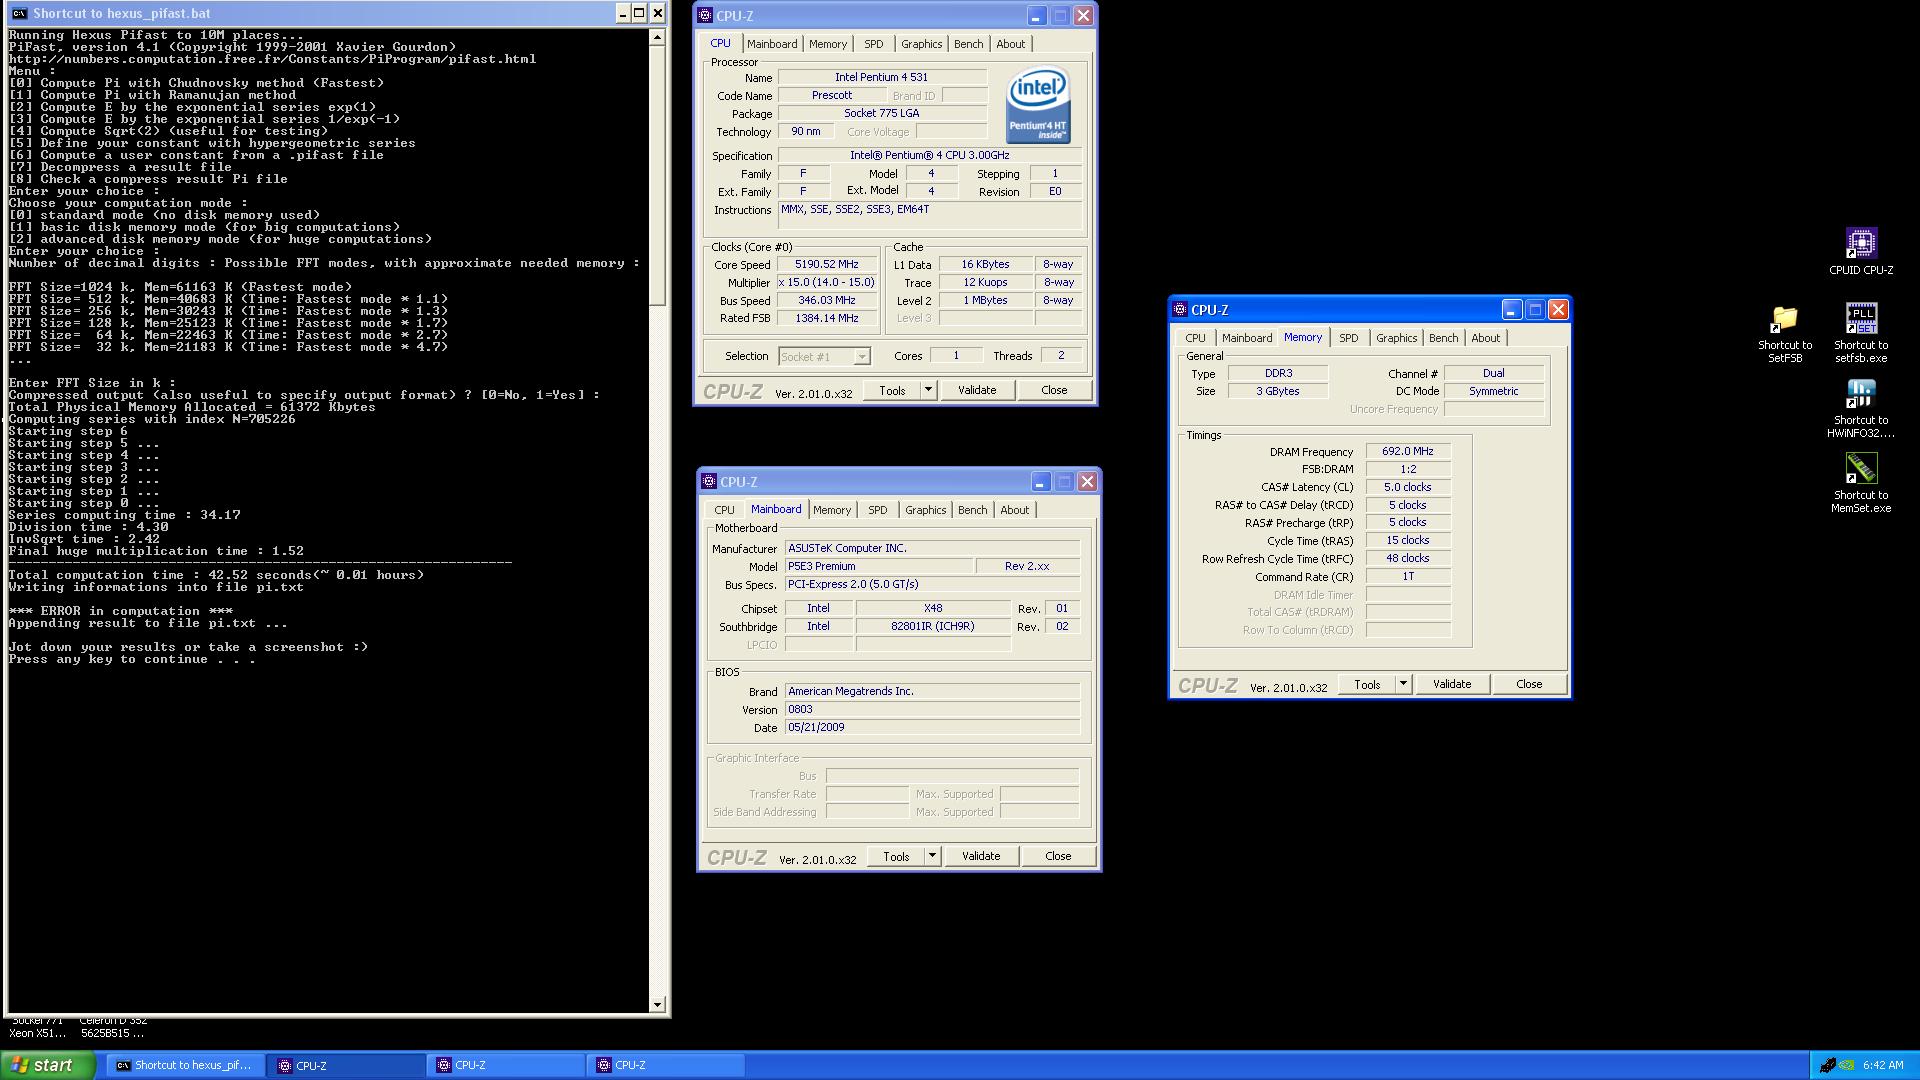1920x1080 pixels.
Task: Click the first system tray icon
Action: [1828, 1065]
